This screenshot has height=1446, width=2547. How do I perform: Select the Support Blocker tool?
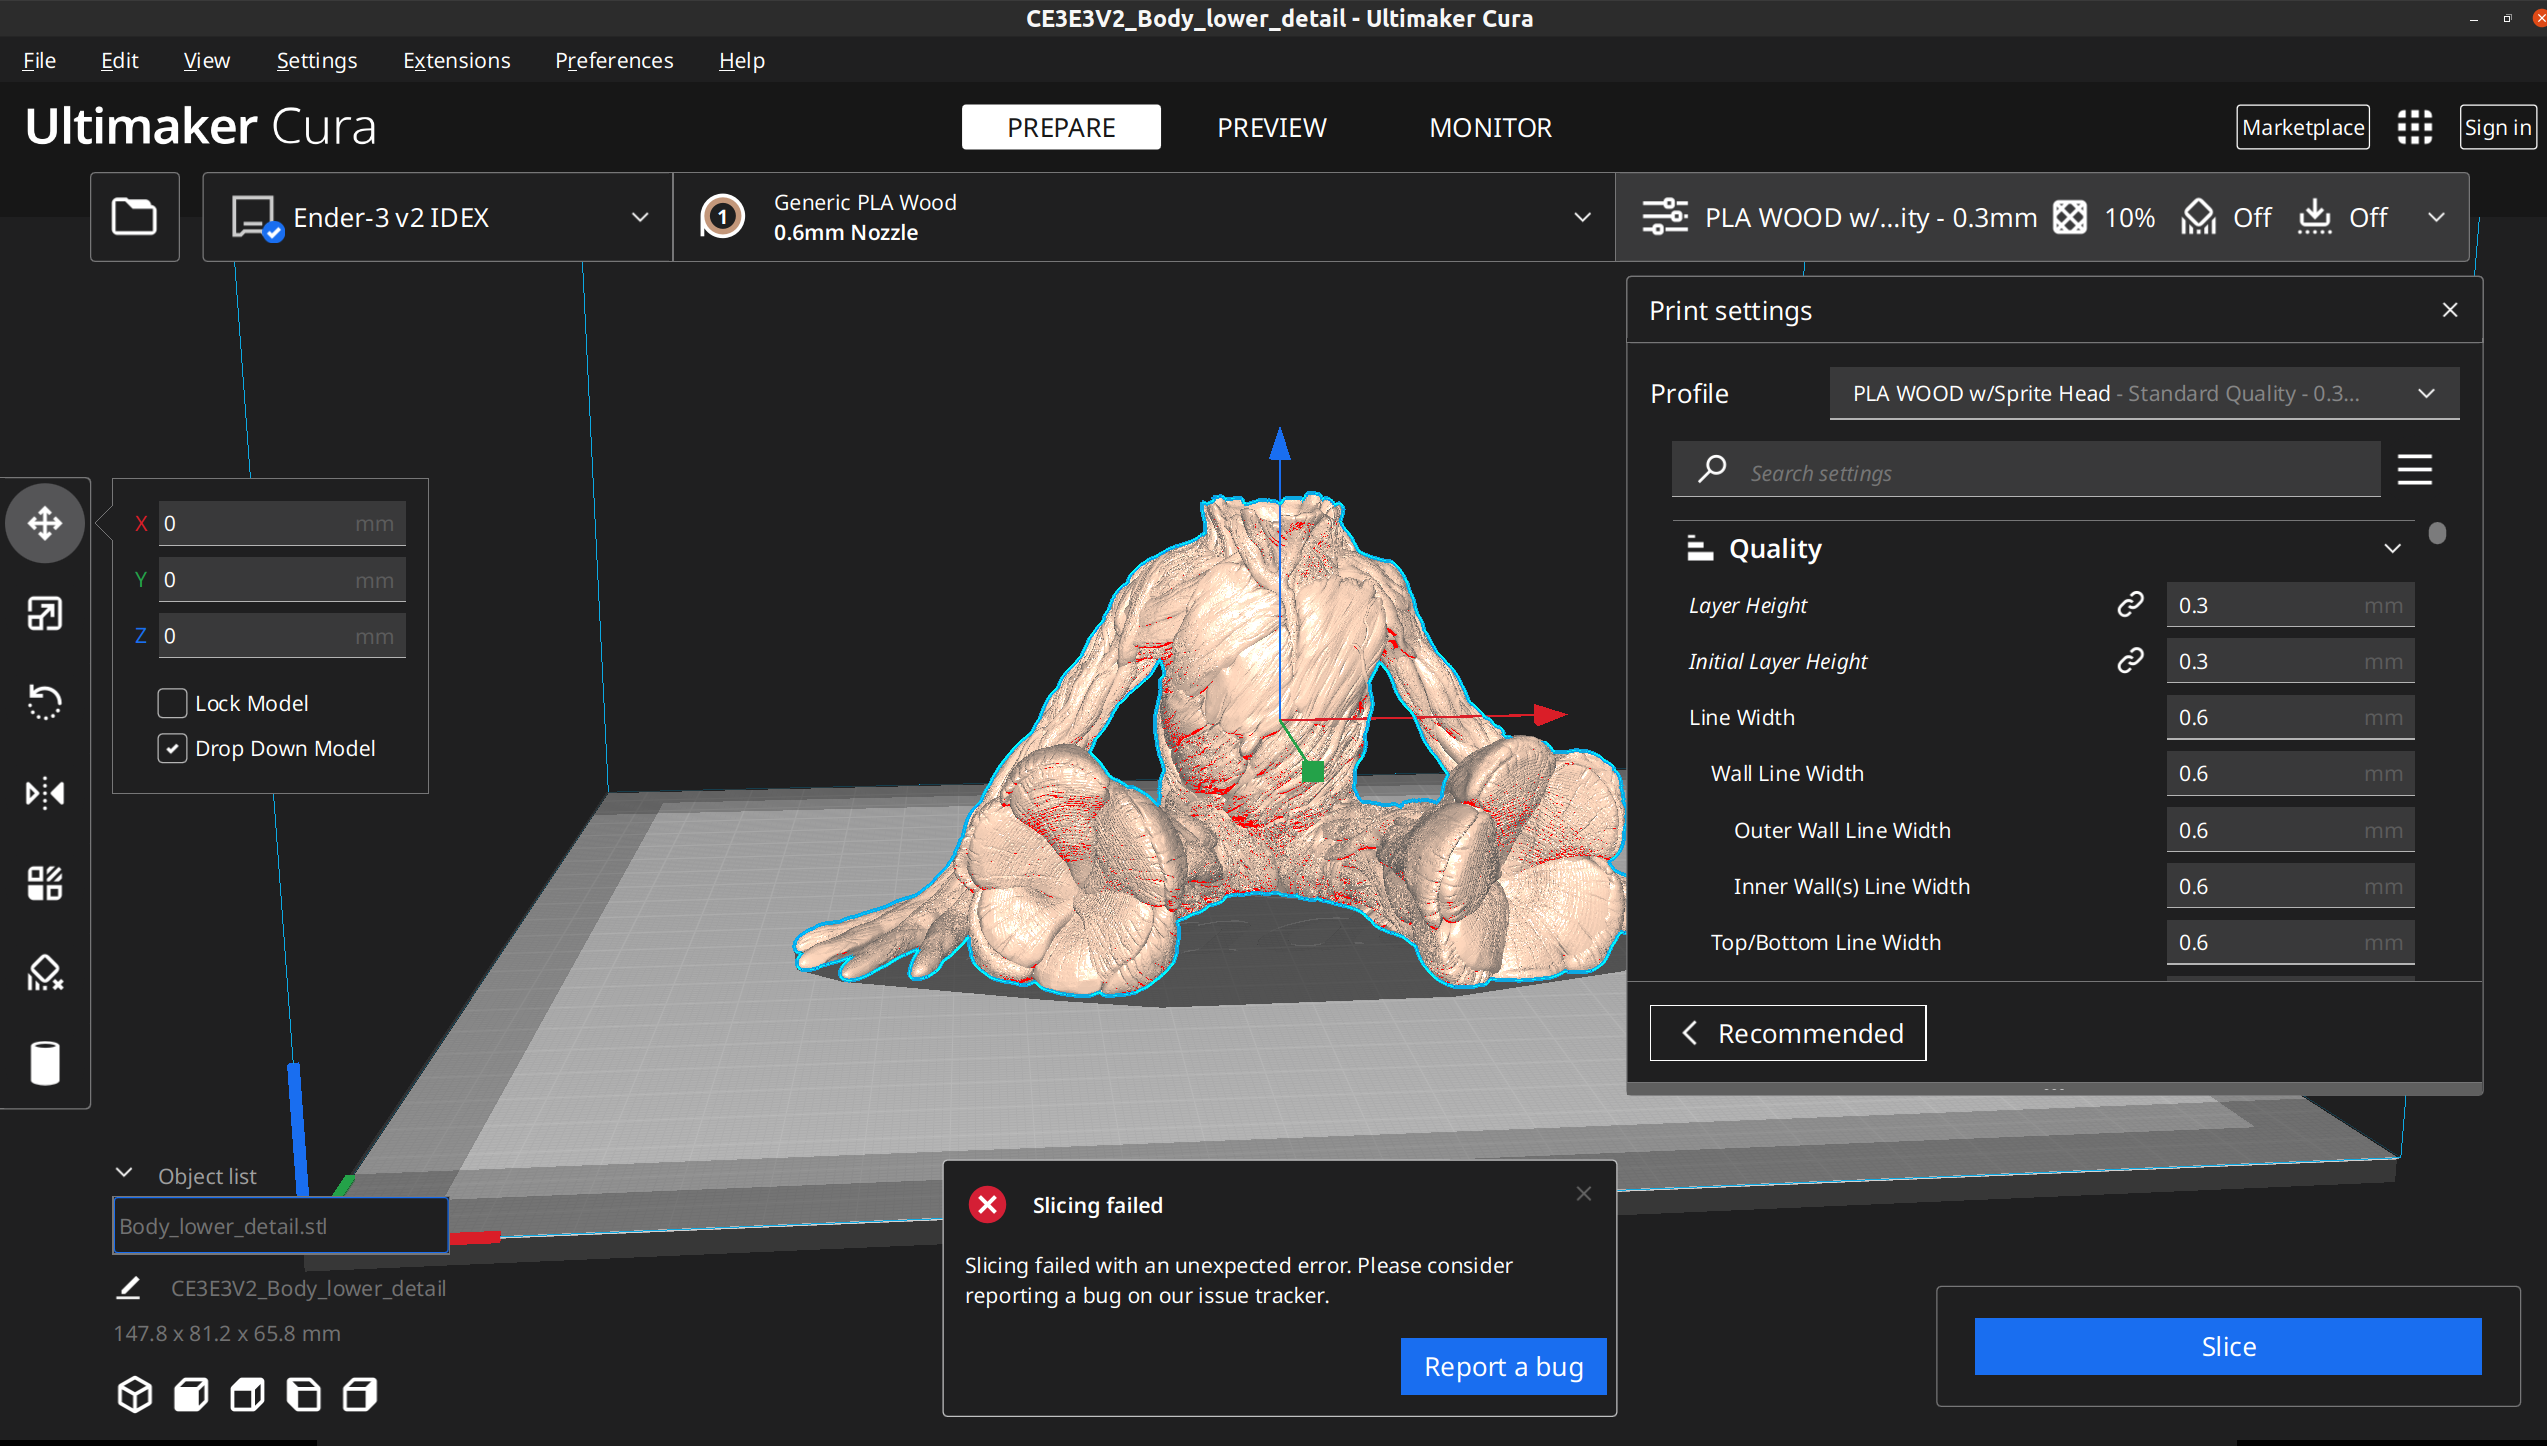click(45, 973)
